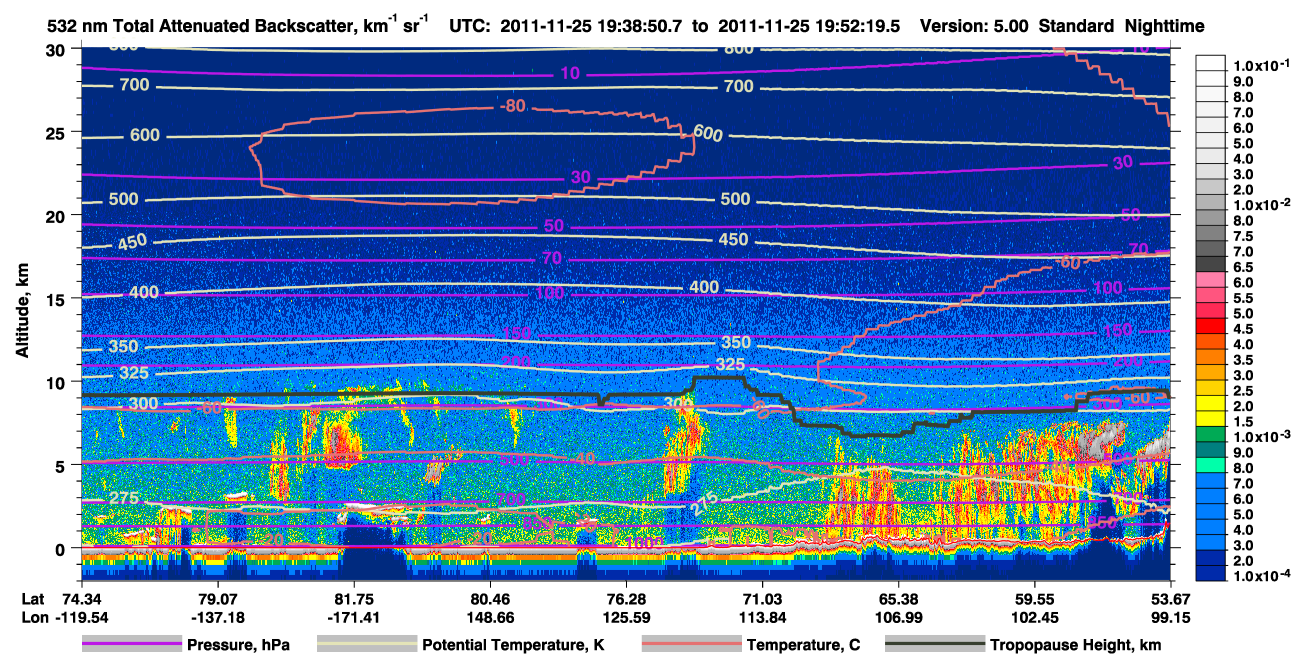Click the altitude axis tick label '15'

coord(57,299)
